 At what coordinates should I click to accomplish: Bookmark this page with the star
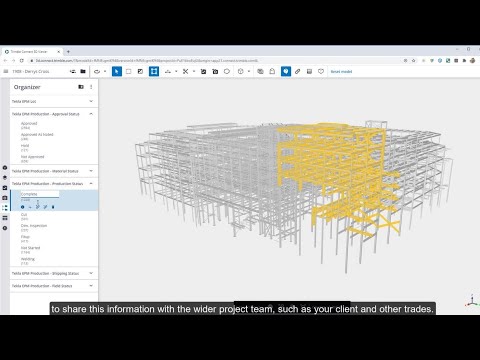pos(414,61)
